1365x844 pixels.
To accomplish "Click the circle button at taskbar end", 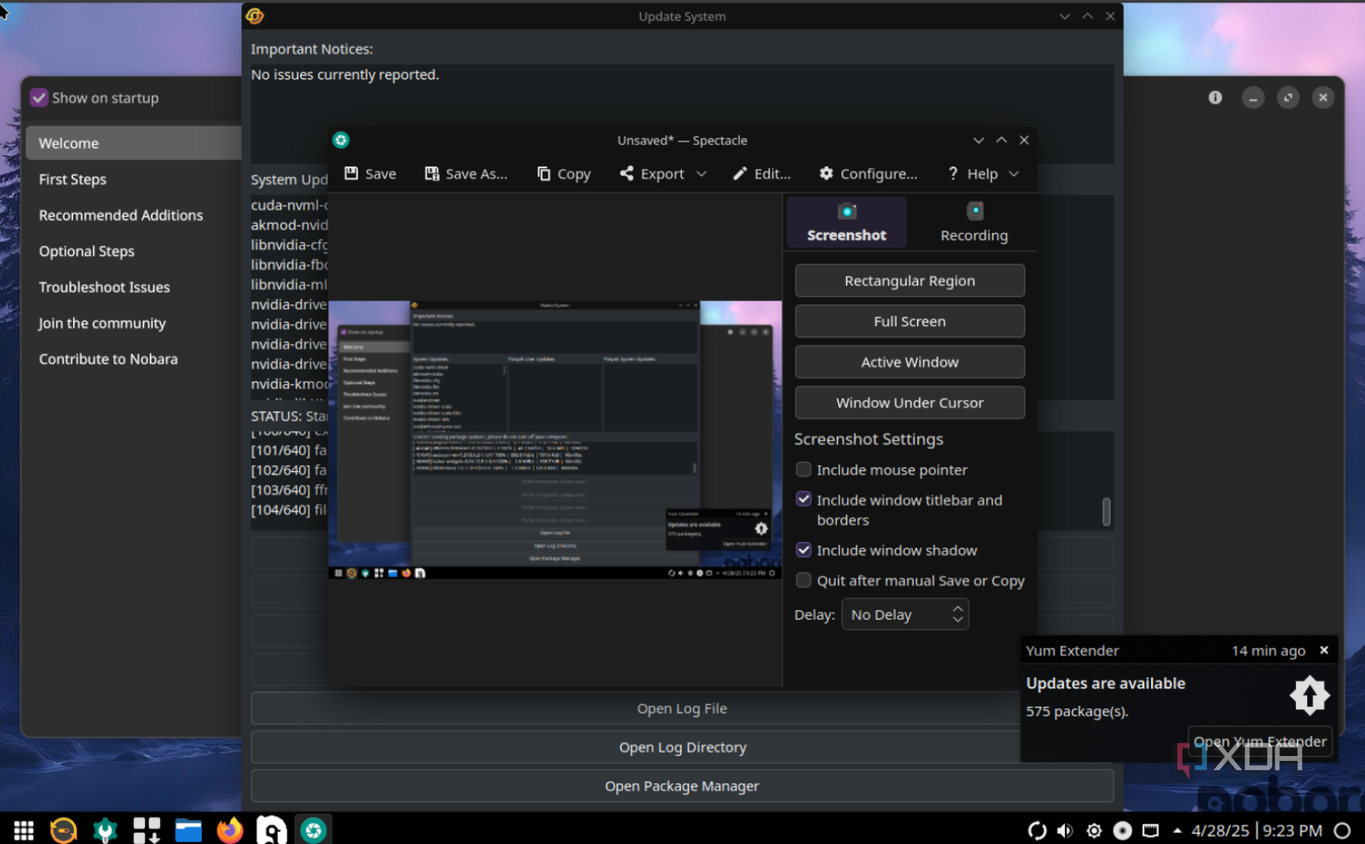I will pos(1342,831).
